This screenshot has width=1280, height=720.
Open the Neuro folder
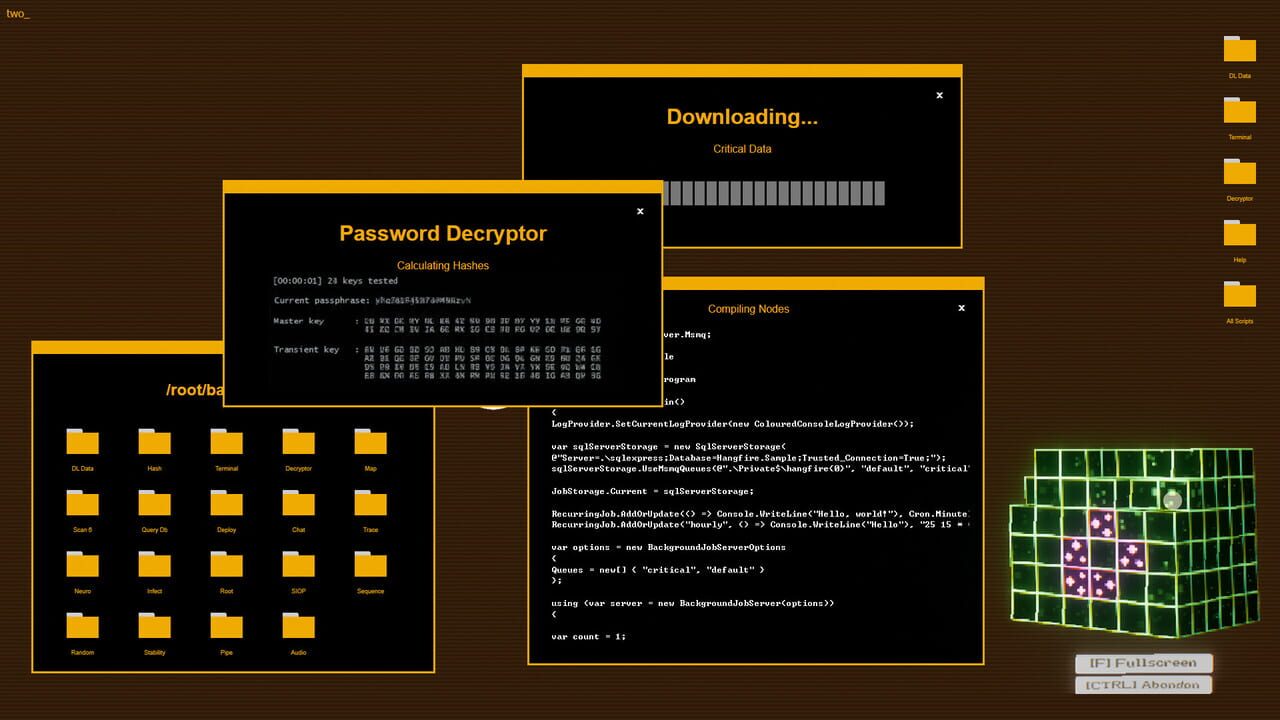click(82, 564)
